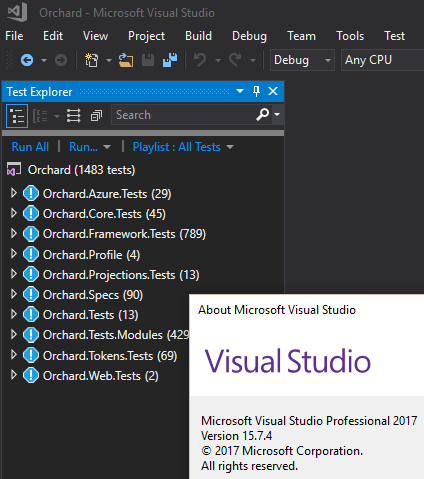The image size is (424, 479).
Task: Click the search magnifier icon
Action: (262, 115)
